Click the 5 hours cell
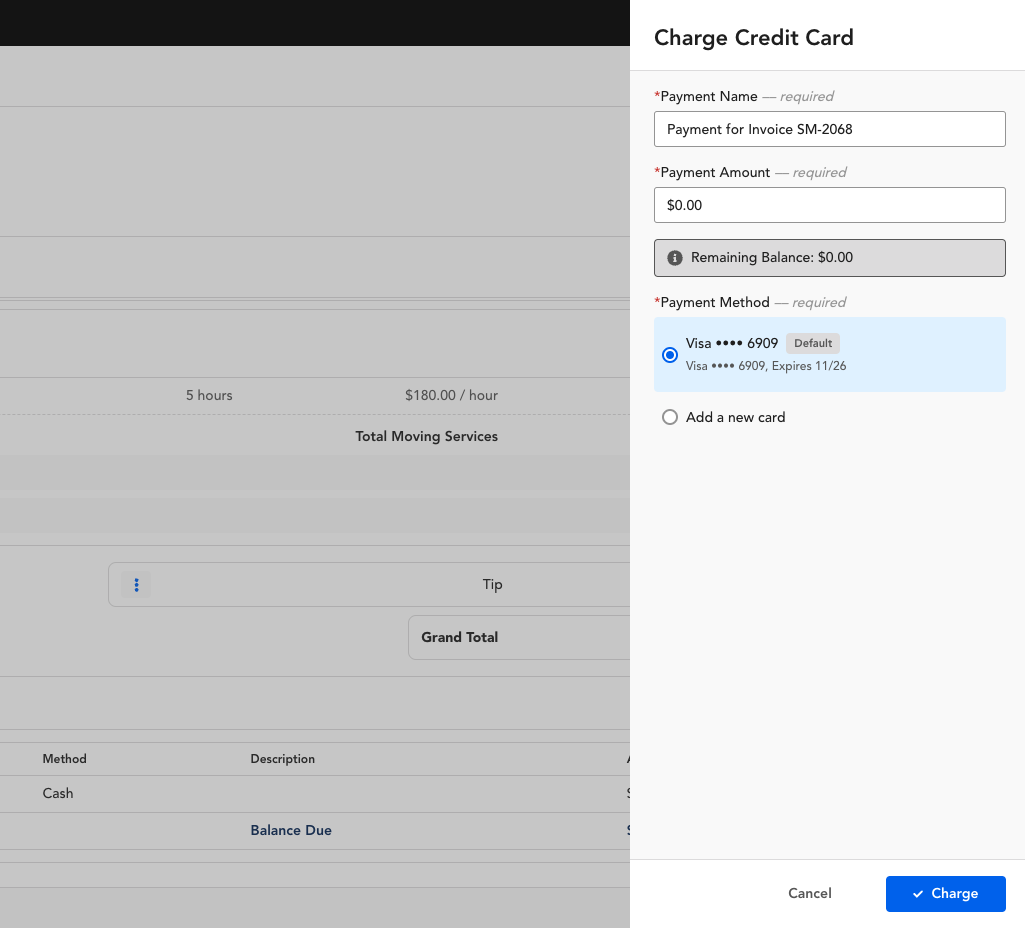This screenshot has height=928, width=1025. (209, 395)
